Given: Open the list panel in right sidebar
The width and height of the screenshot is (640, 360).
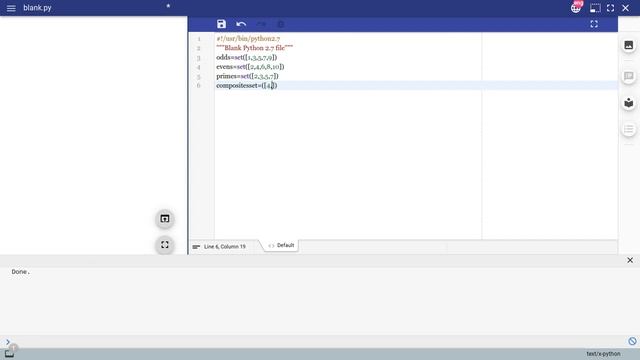Looking at the screenshot, I should (629, 129).
